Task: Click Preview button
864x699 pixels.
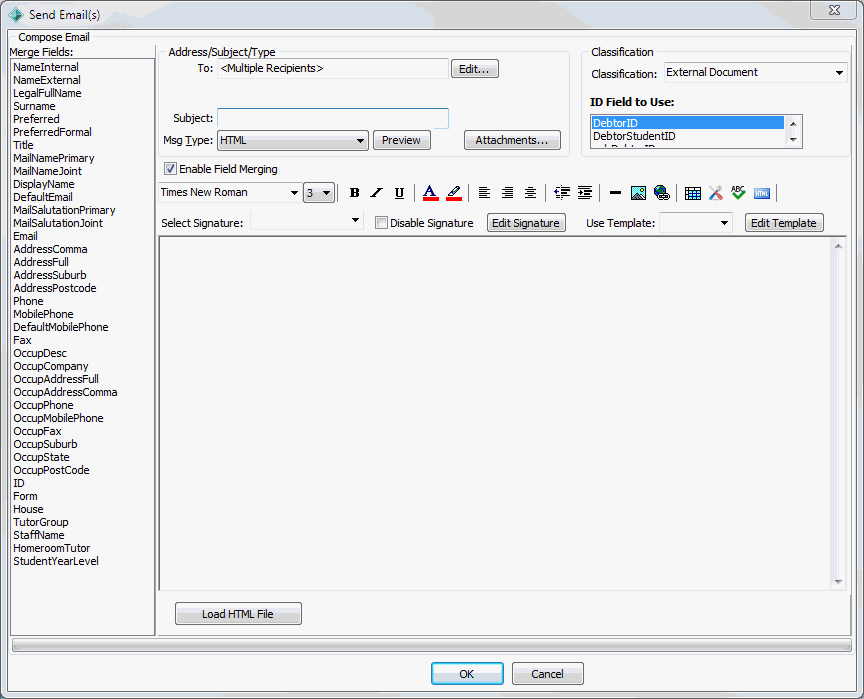Action: click(x=401, y=140)
